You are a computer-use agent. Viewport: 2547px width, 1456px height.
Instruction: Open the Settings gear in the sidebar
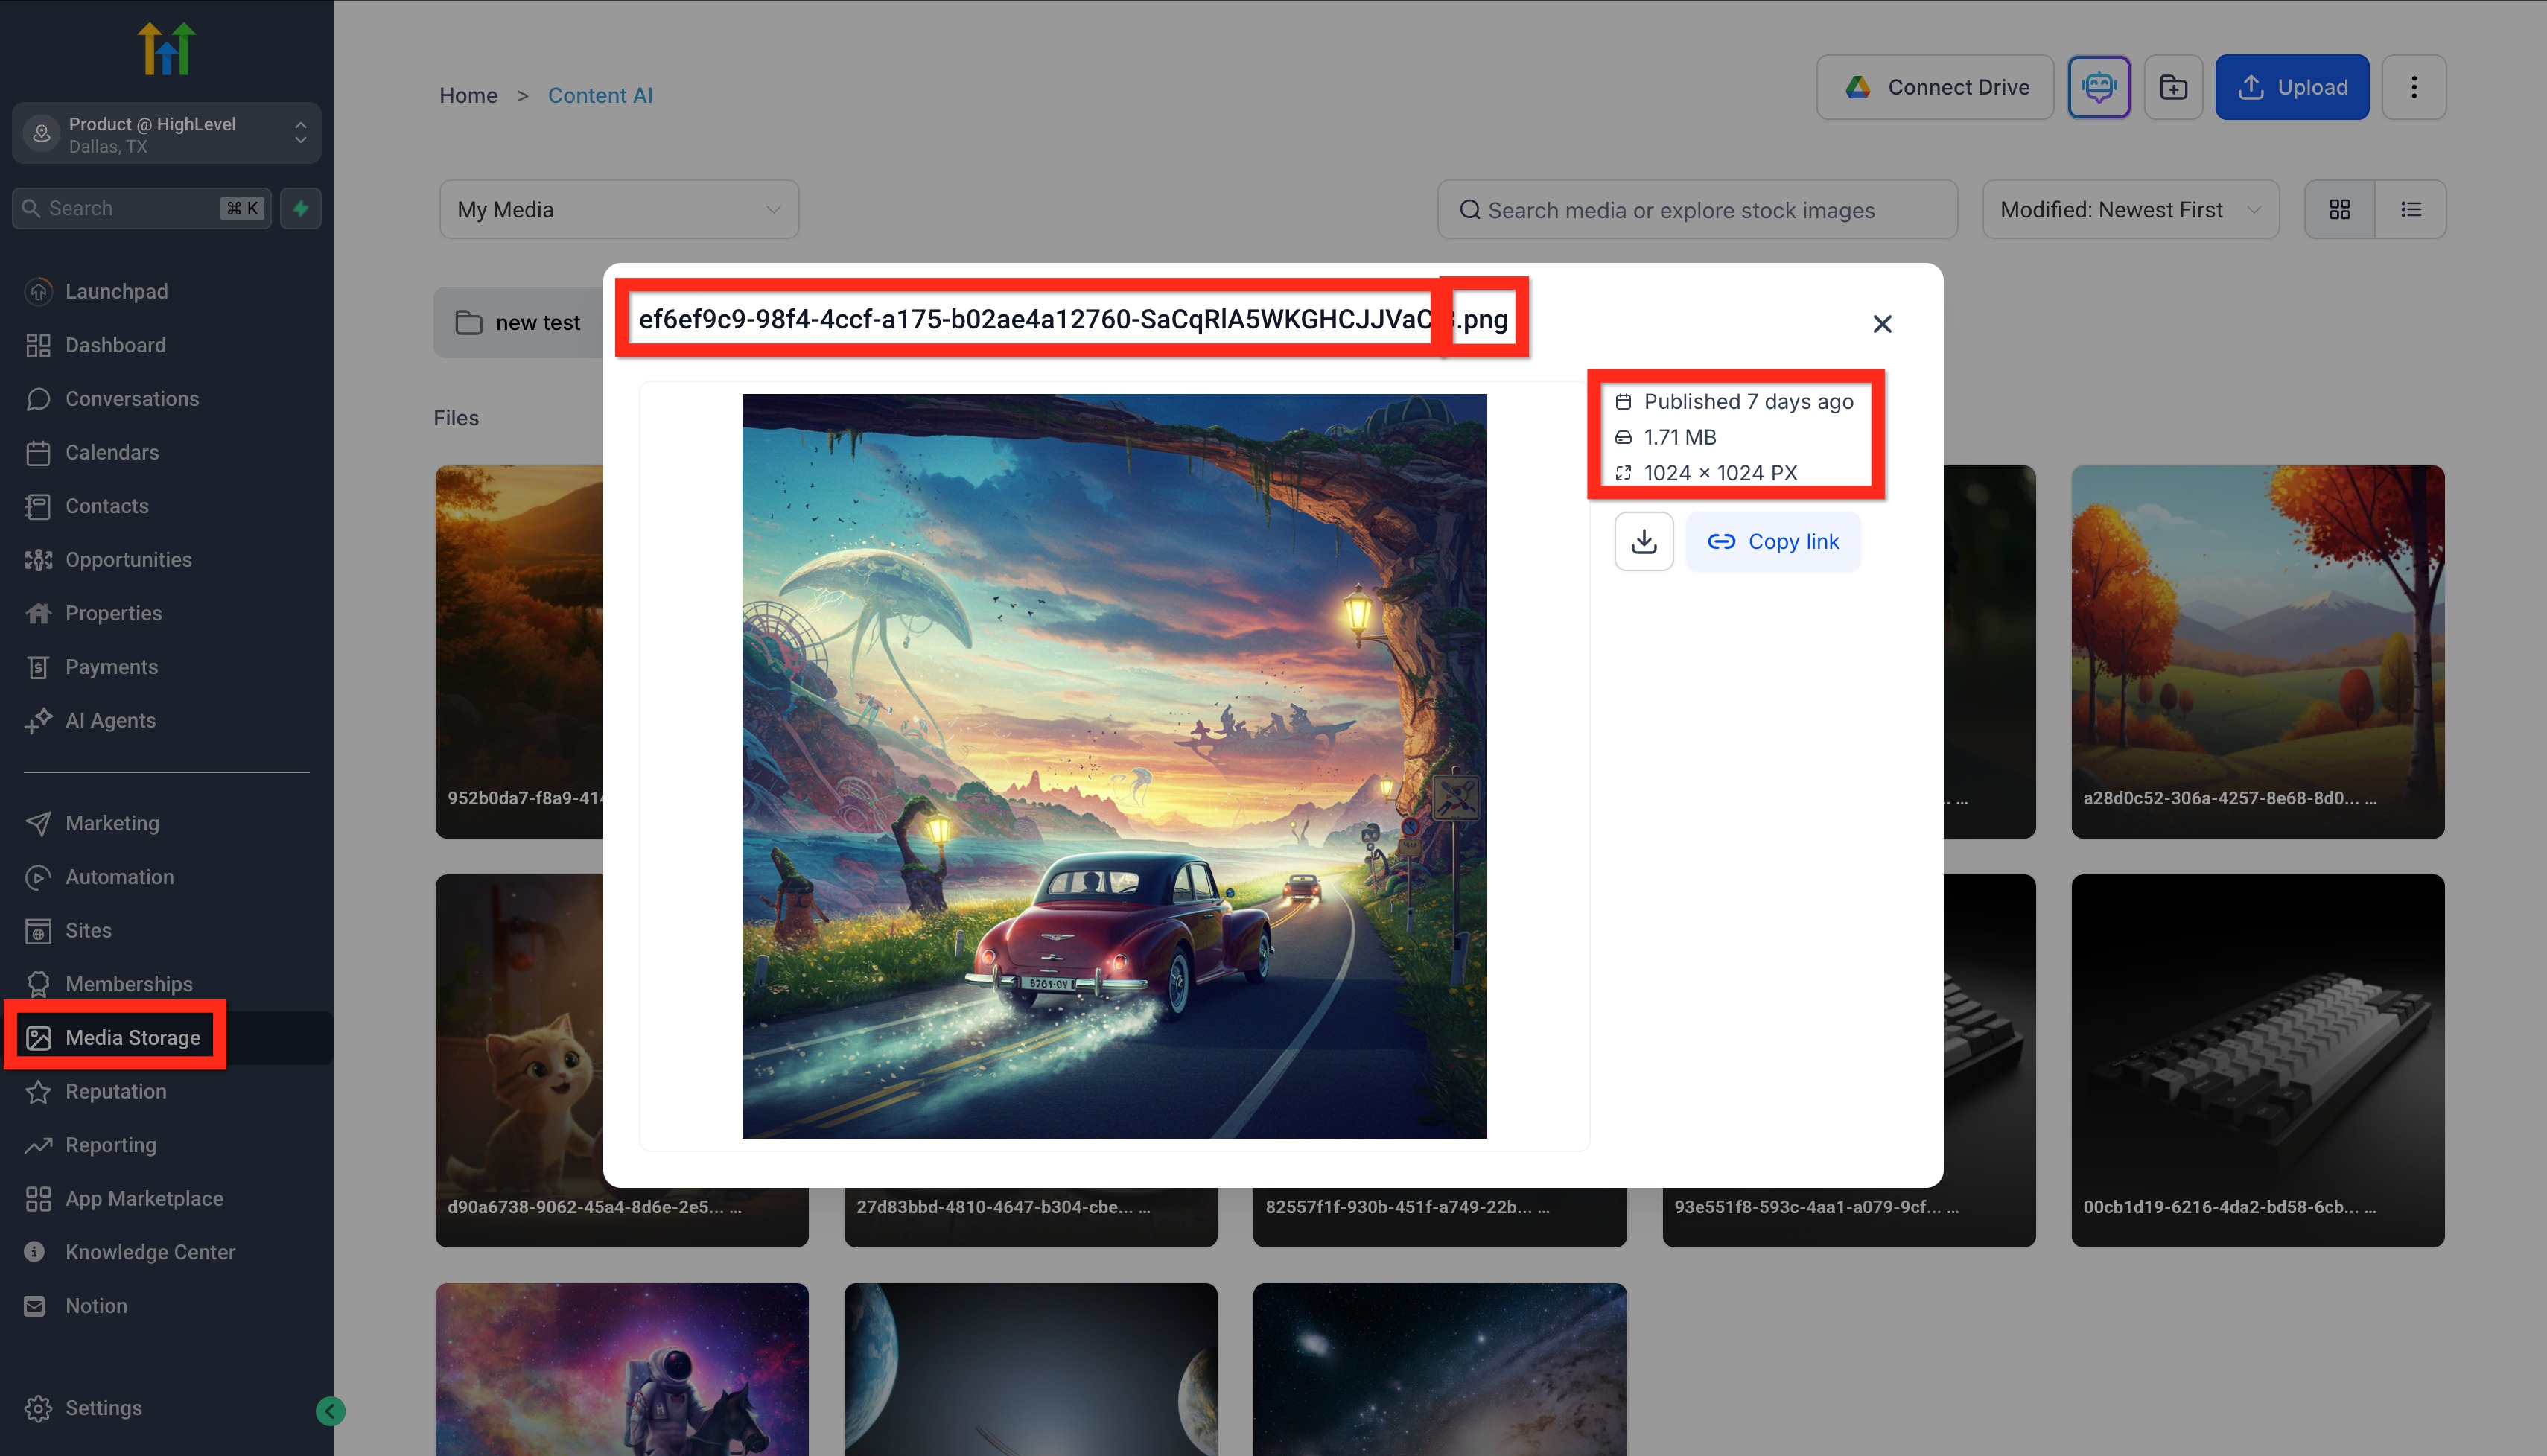pyautogui.click(x=102, y=1407)
